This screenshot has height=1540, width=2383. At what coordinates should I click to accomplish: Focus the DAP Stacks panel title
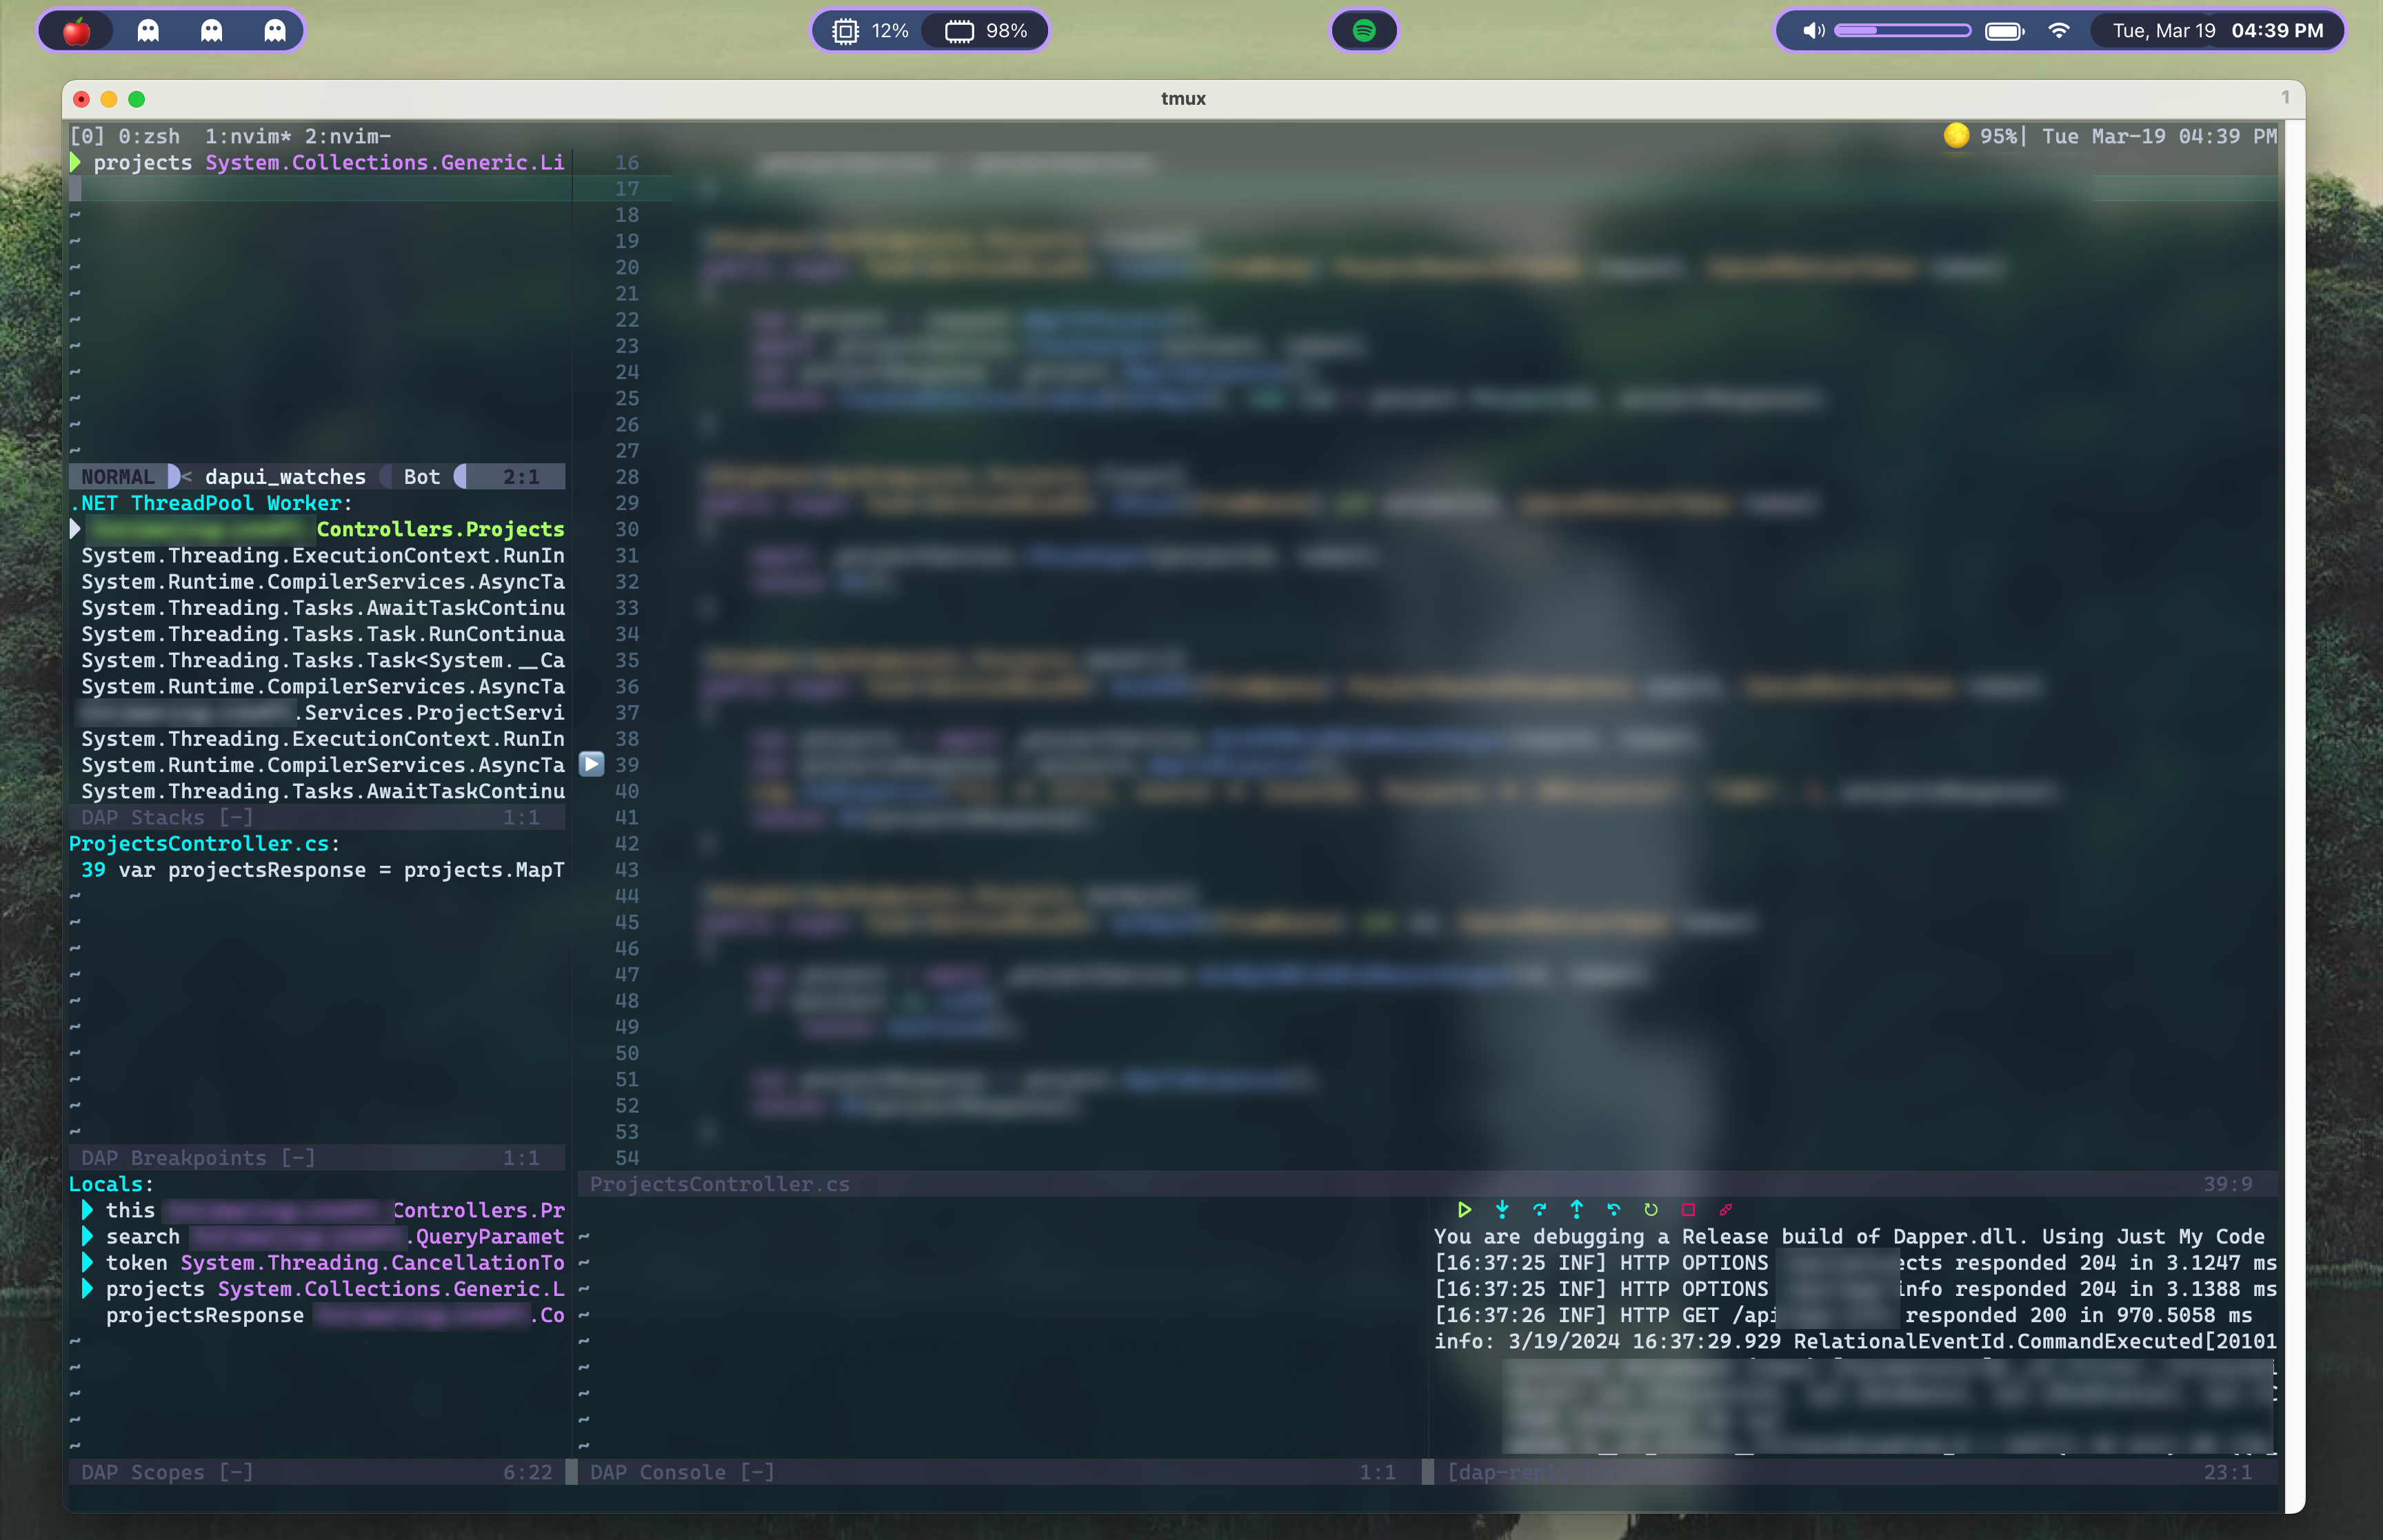pyautogui.click(x=167, y=817)
